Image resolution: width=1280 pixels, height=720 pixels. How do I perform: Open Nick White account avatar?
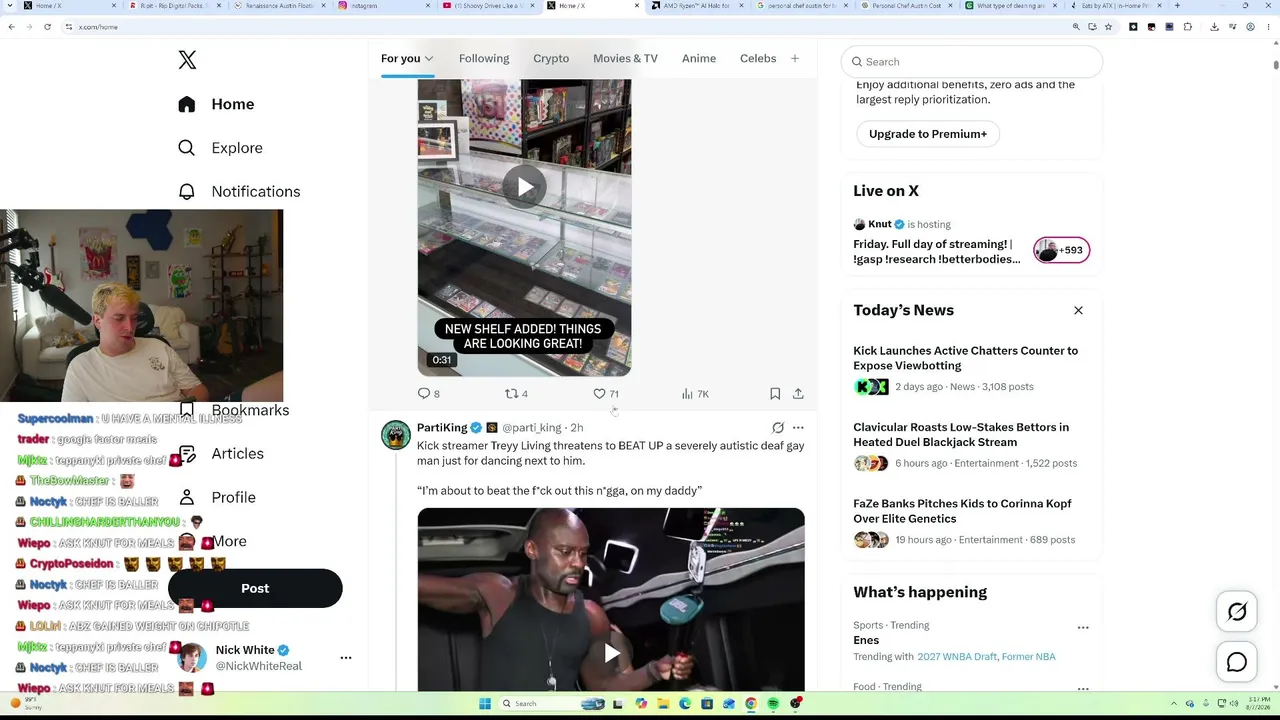tap(192, 658)
